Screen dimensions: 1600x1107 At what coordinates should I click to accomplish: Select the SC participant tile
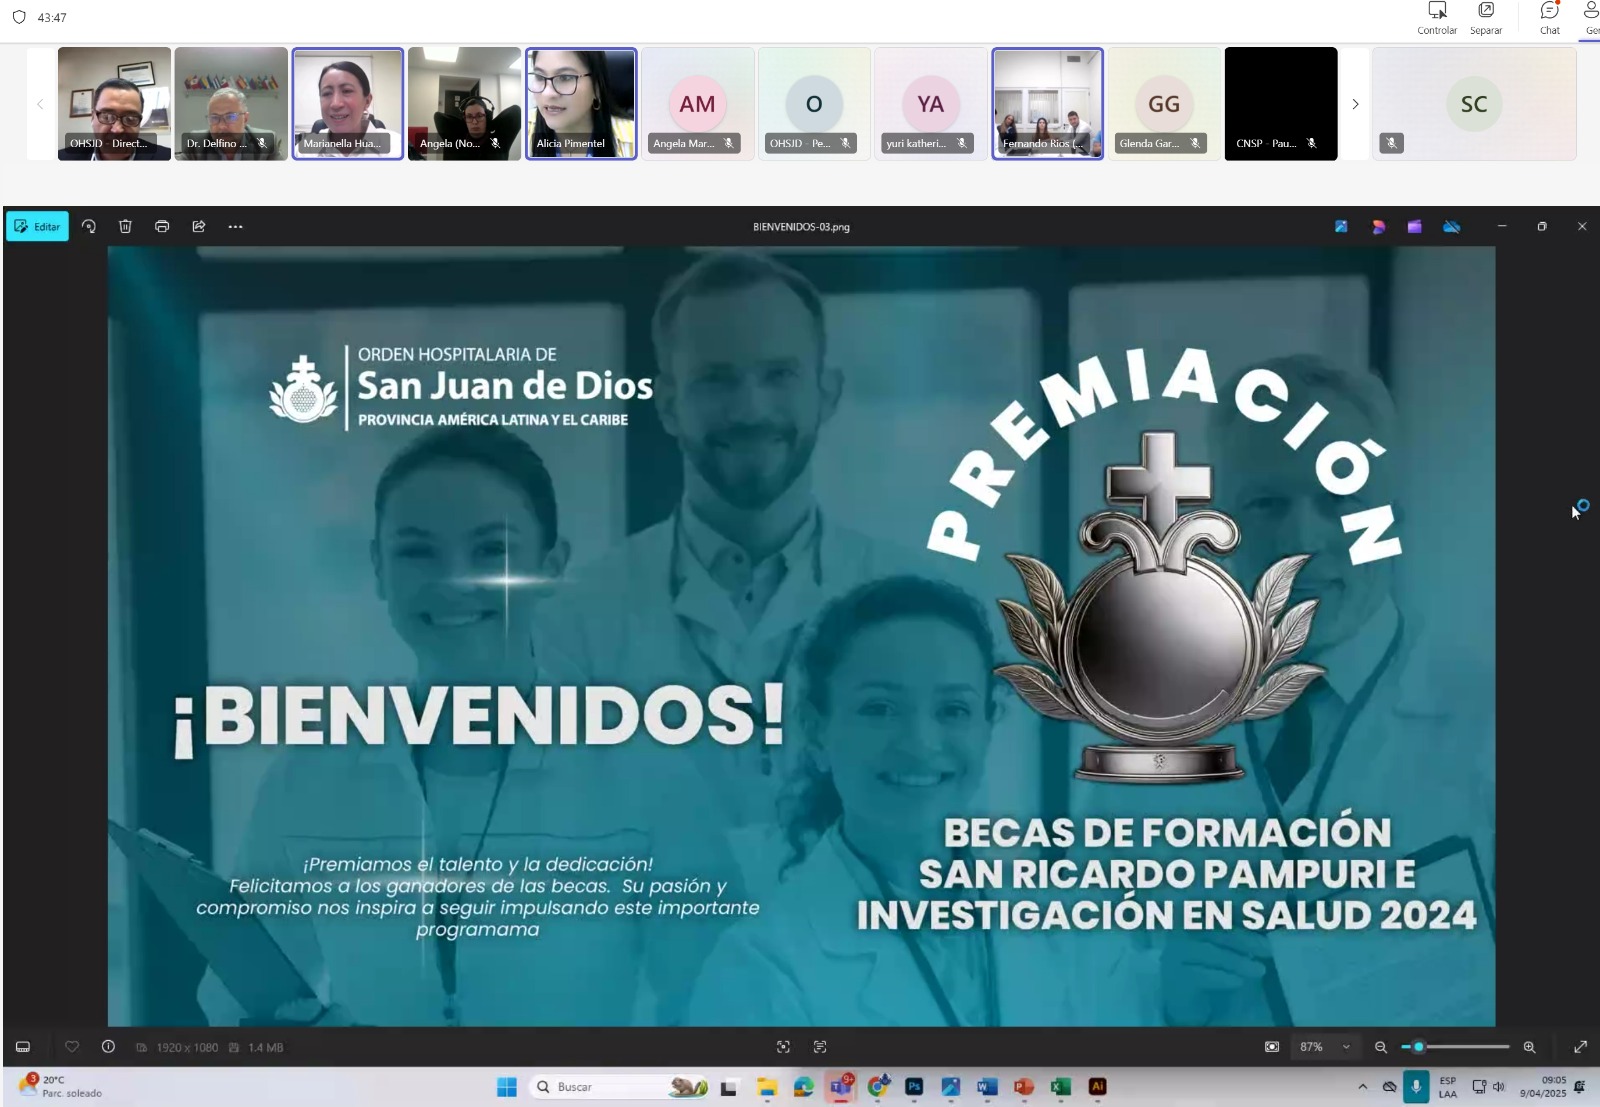[x=1474, y=104]
